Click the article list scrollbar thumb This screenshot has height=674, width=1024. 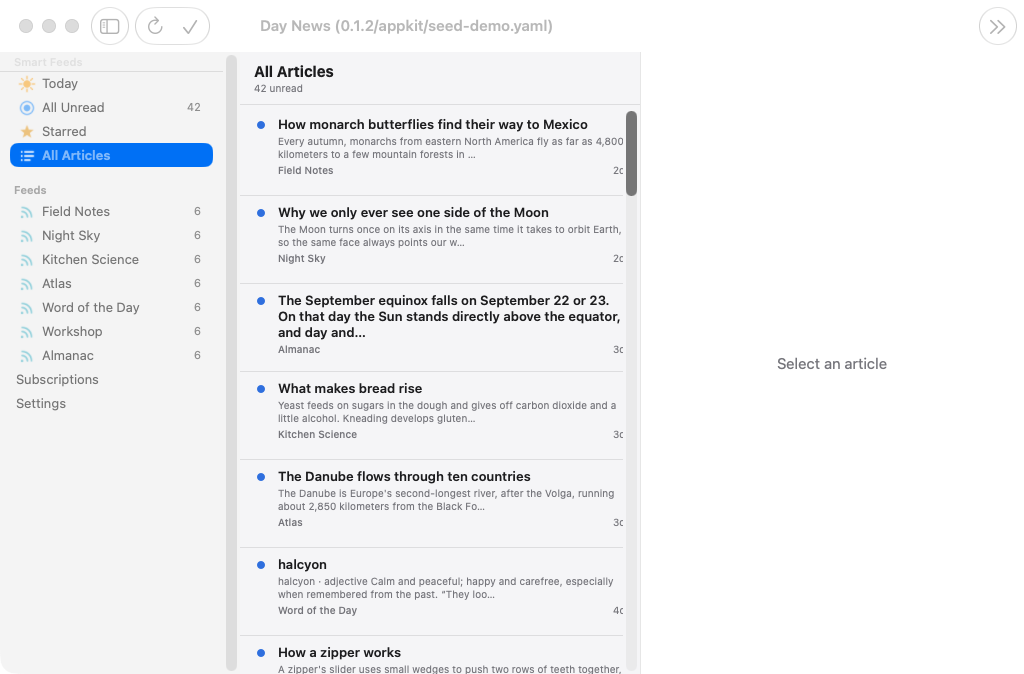click(x=632, y=153)
